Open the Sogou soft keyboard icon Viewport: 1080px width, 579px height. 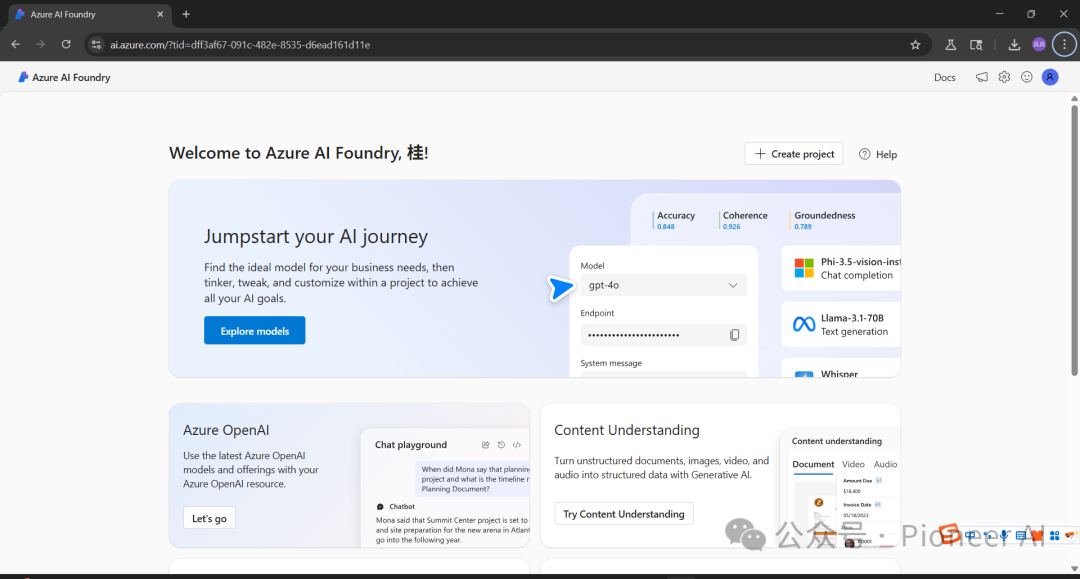point(1021,535)
